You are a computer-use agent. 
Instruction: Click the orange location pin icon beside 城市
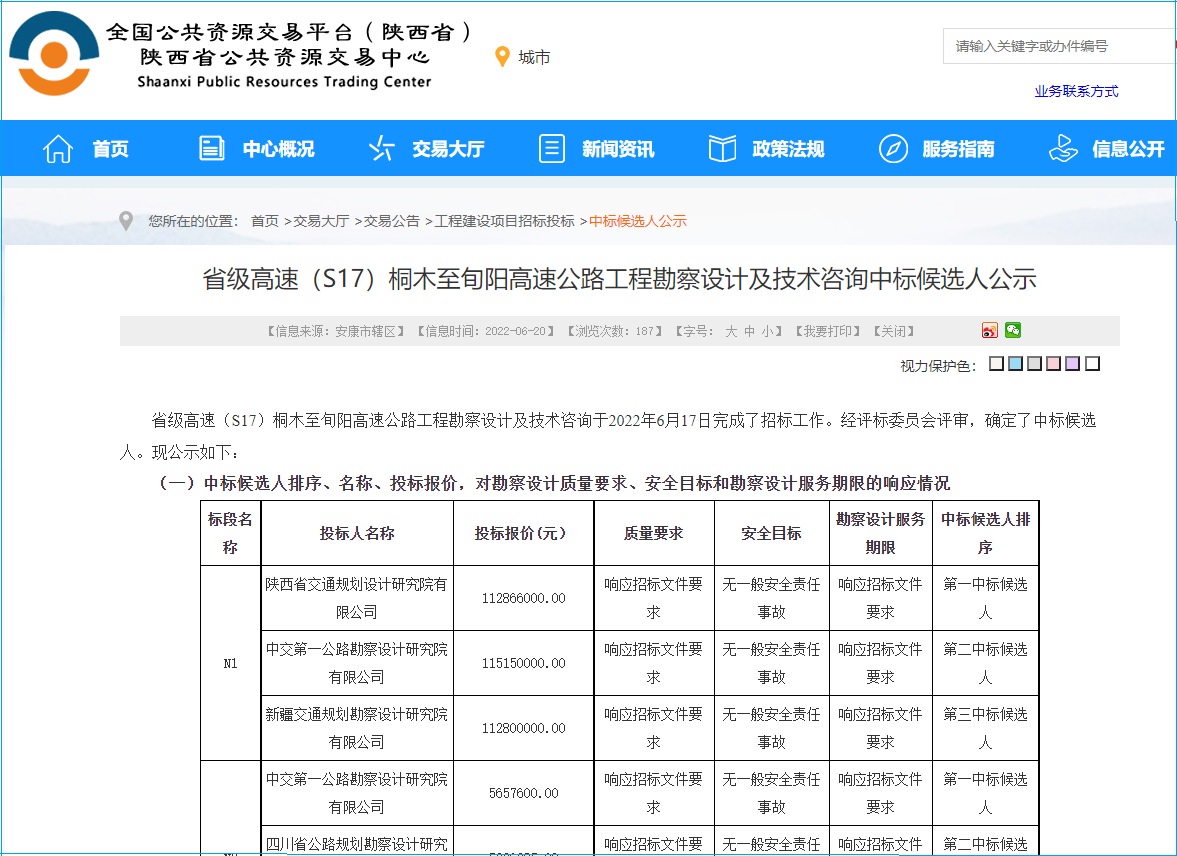pyautogui.click(x=503, y=57)
